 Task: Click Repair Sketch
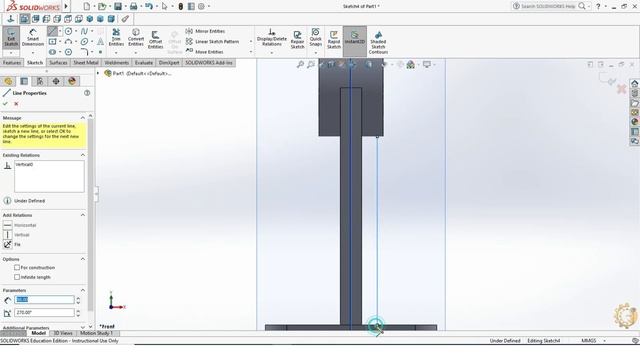click(x=297, y=40)
